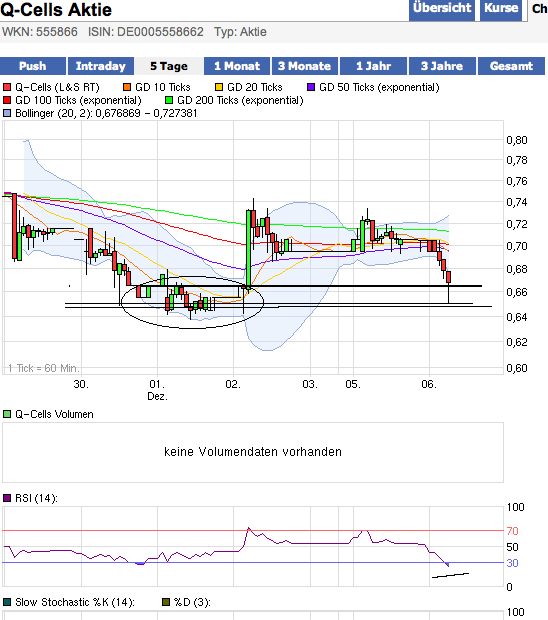Click the green GD 200 Ticks swatch
The image size is (548, 620).
[169, 100]
